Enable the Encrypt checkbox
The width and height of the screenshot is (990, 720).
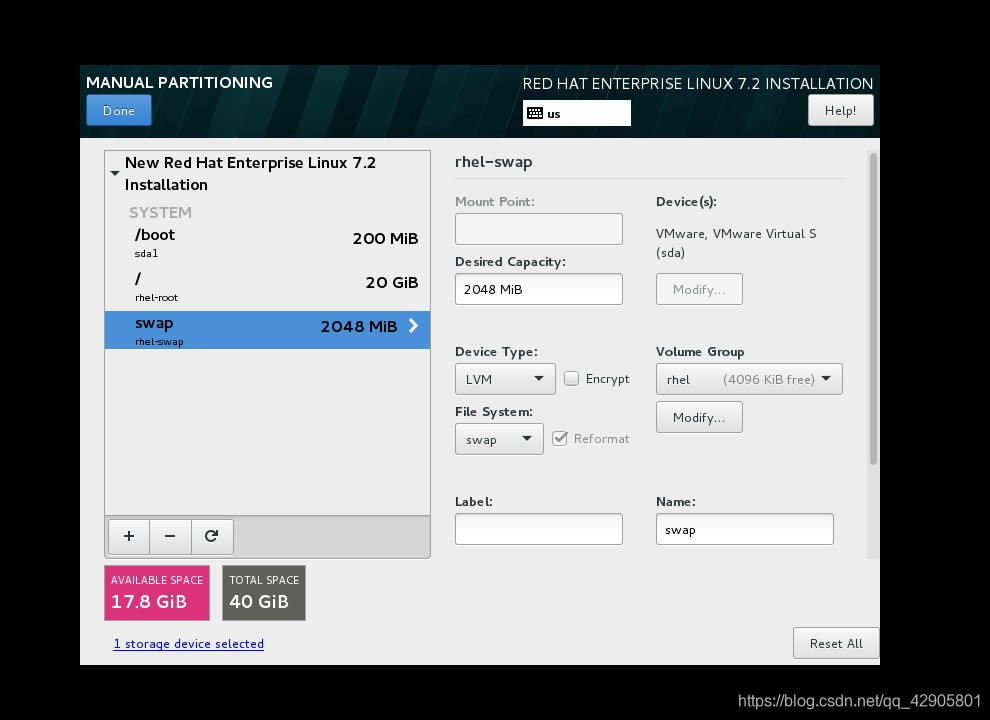571,378
